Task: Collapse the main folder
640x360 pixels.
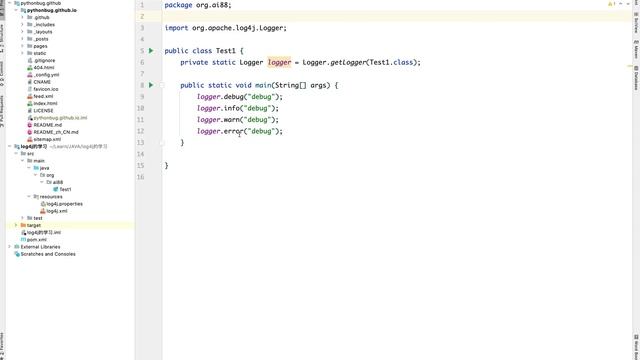Action: pyautogui.click(x=22, y=161)
